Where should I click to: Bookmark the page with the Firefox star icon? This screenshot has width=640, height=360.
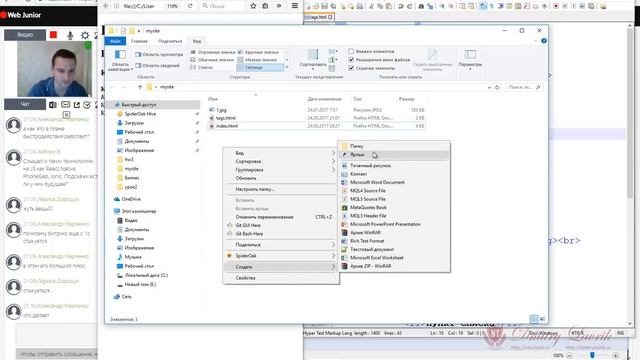[x=253, y=6]
